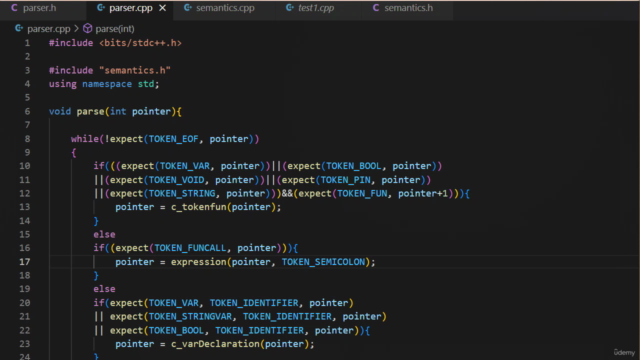Click line number 6 in the gutter
Screen dimensions: 640x360
(27, 111)
